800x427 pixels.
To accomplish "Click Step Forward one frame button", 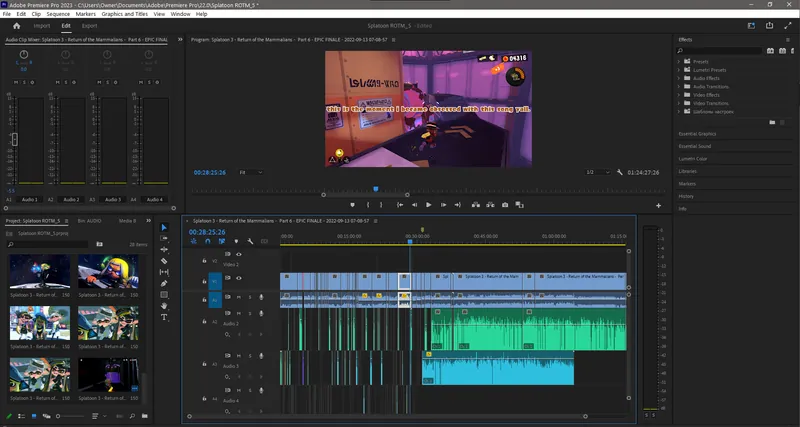I will (x=443, y=205).
